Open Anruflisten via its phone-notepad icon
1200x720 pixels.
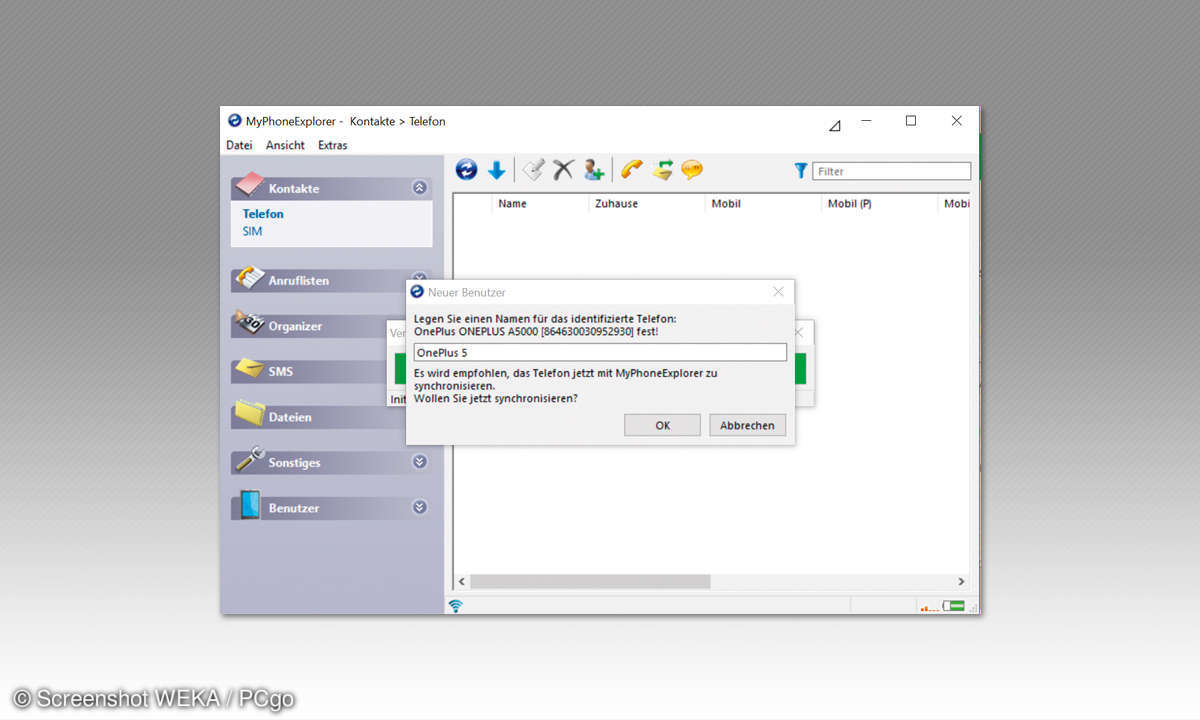click(250, 278)
